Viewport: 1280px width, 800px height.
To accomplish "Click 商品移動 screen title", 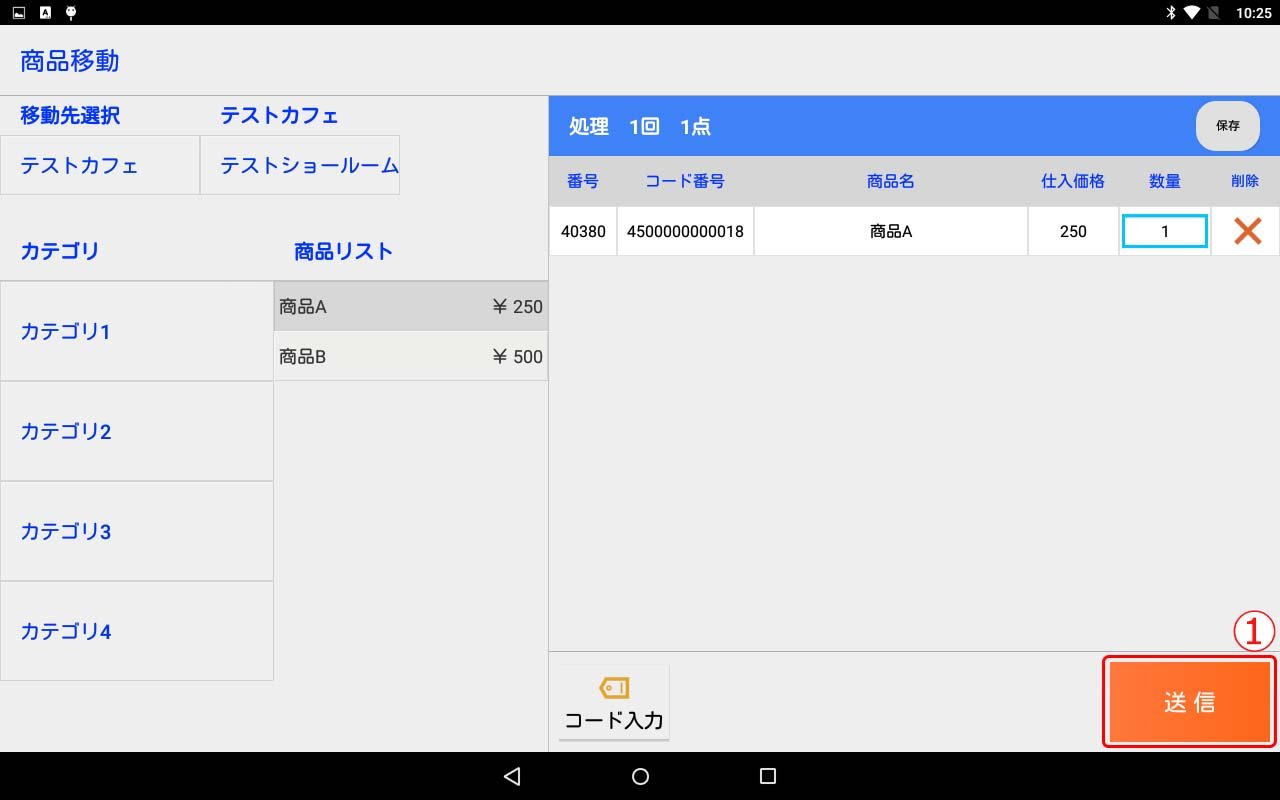I will pos(70,61).
